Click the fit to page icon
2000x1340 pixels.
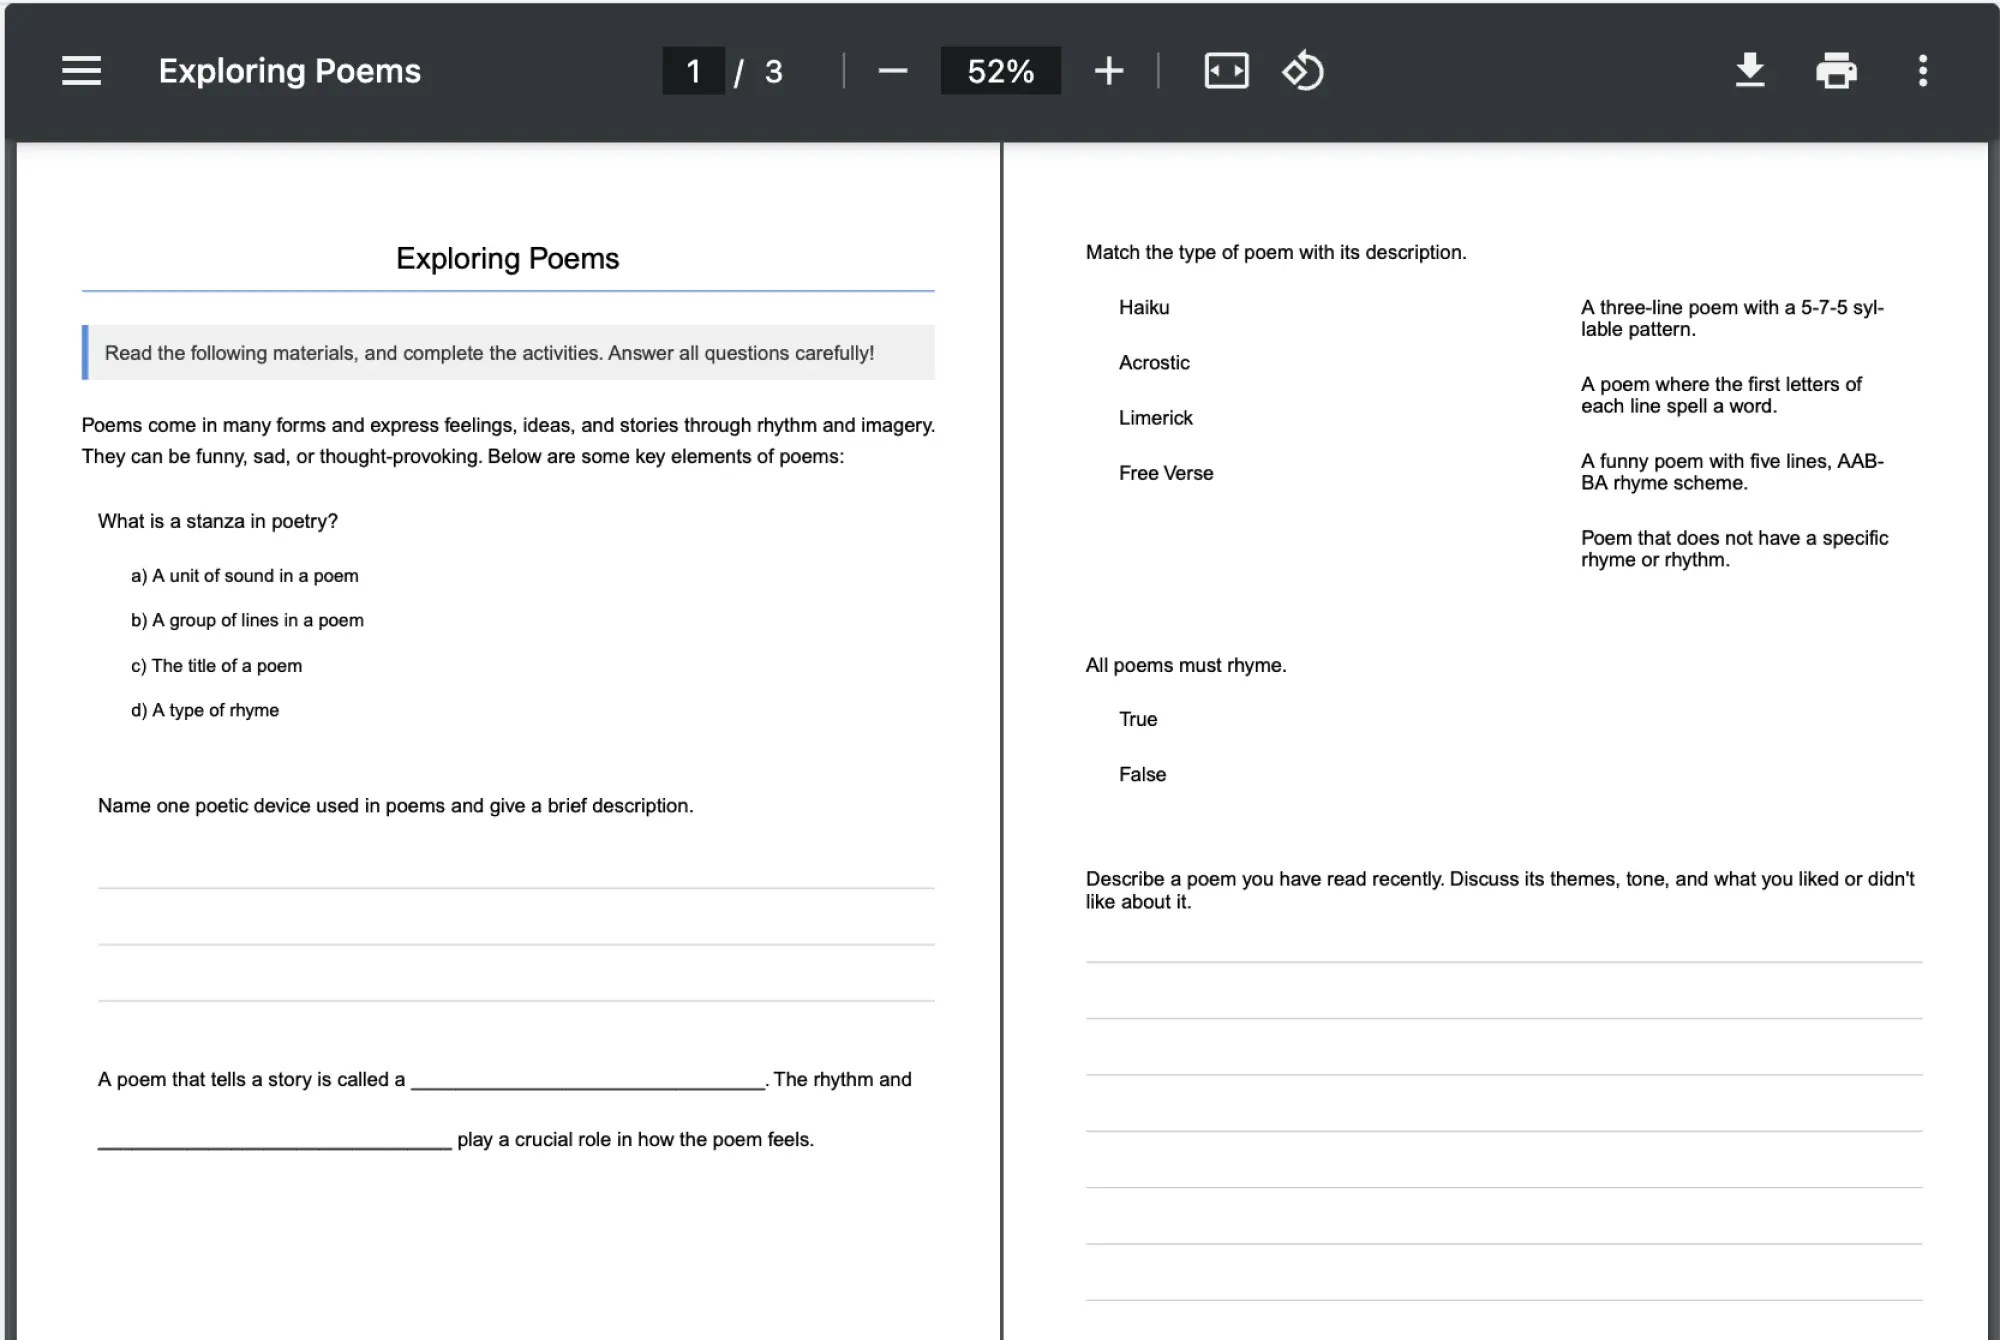pos(1226,71)
